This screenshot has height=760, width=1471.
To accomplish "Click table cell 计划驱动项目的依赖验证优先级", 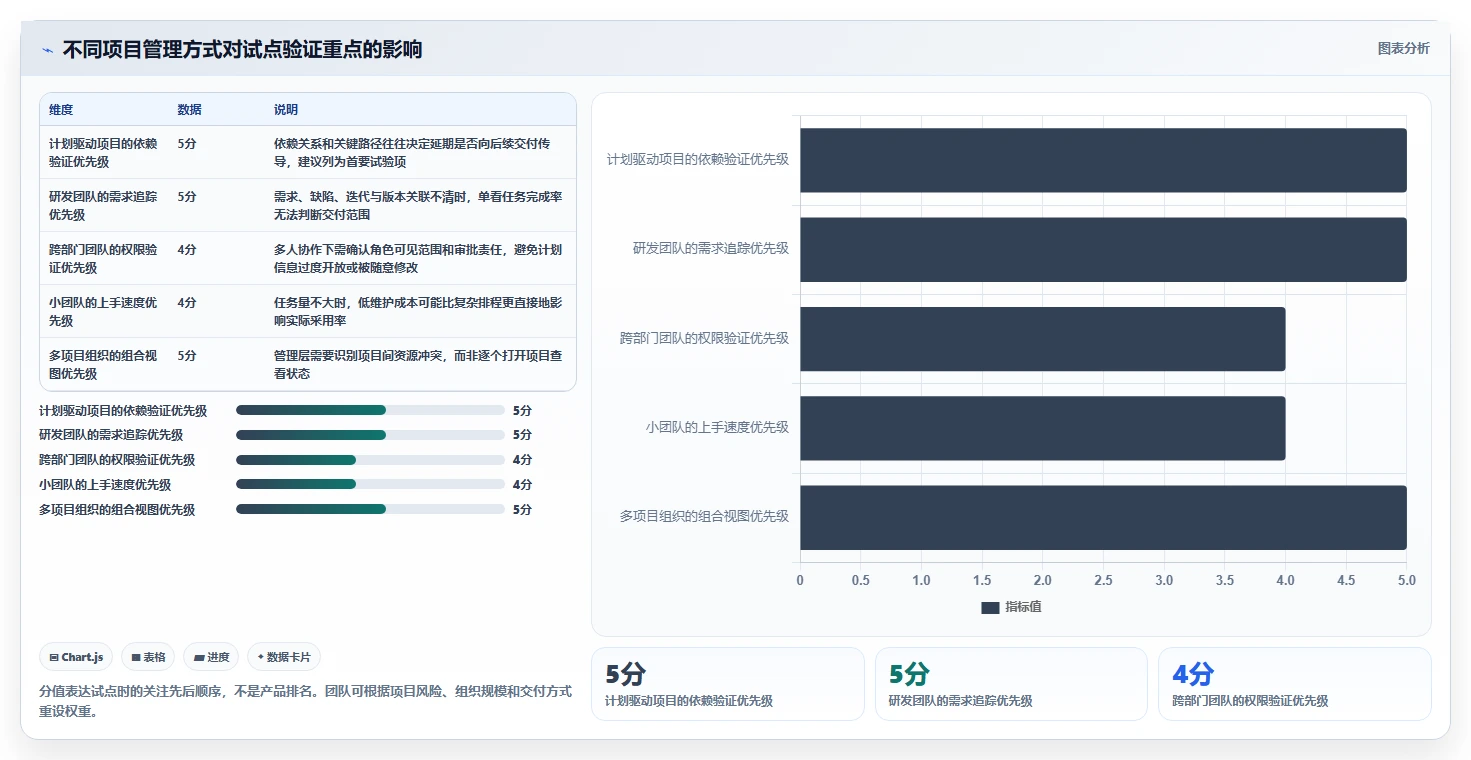I will [x=103, y=152].
